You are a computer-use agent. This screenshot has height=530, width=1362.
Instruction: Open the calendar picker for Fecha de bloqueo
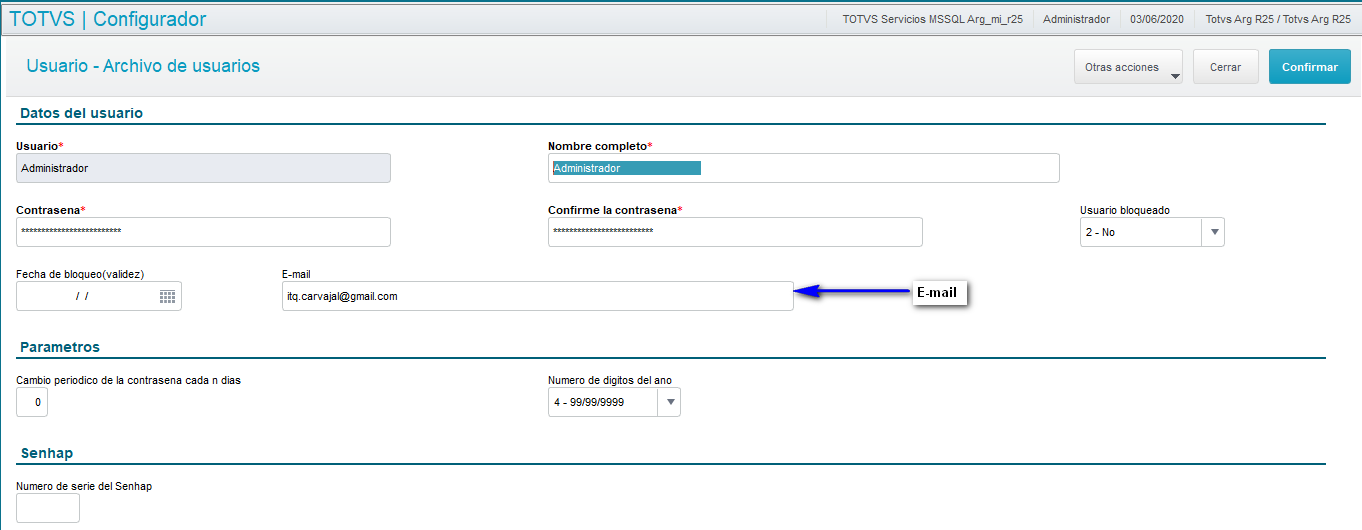(168, 297)
